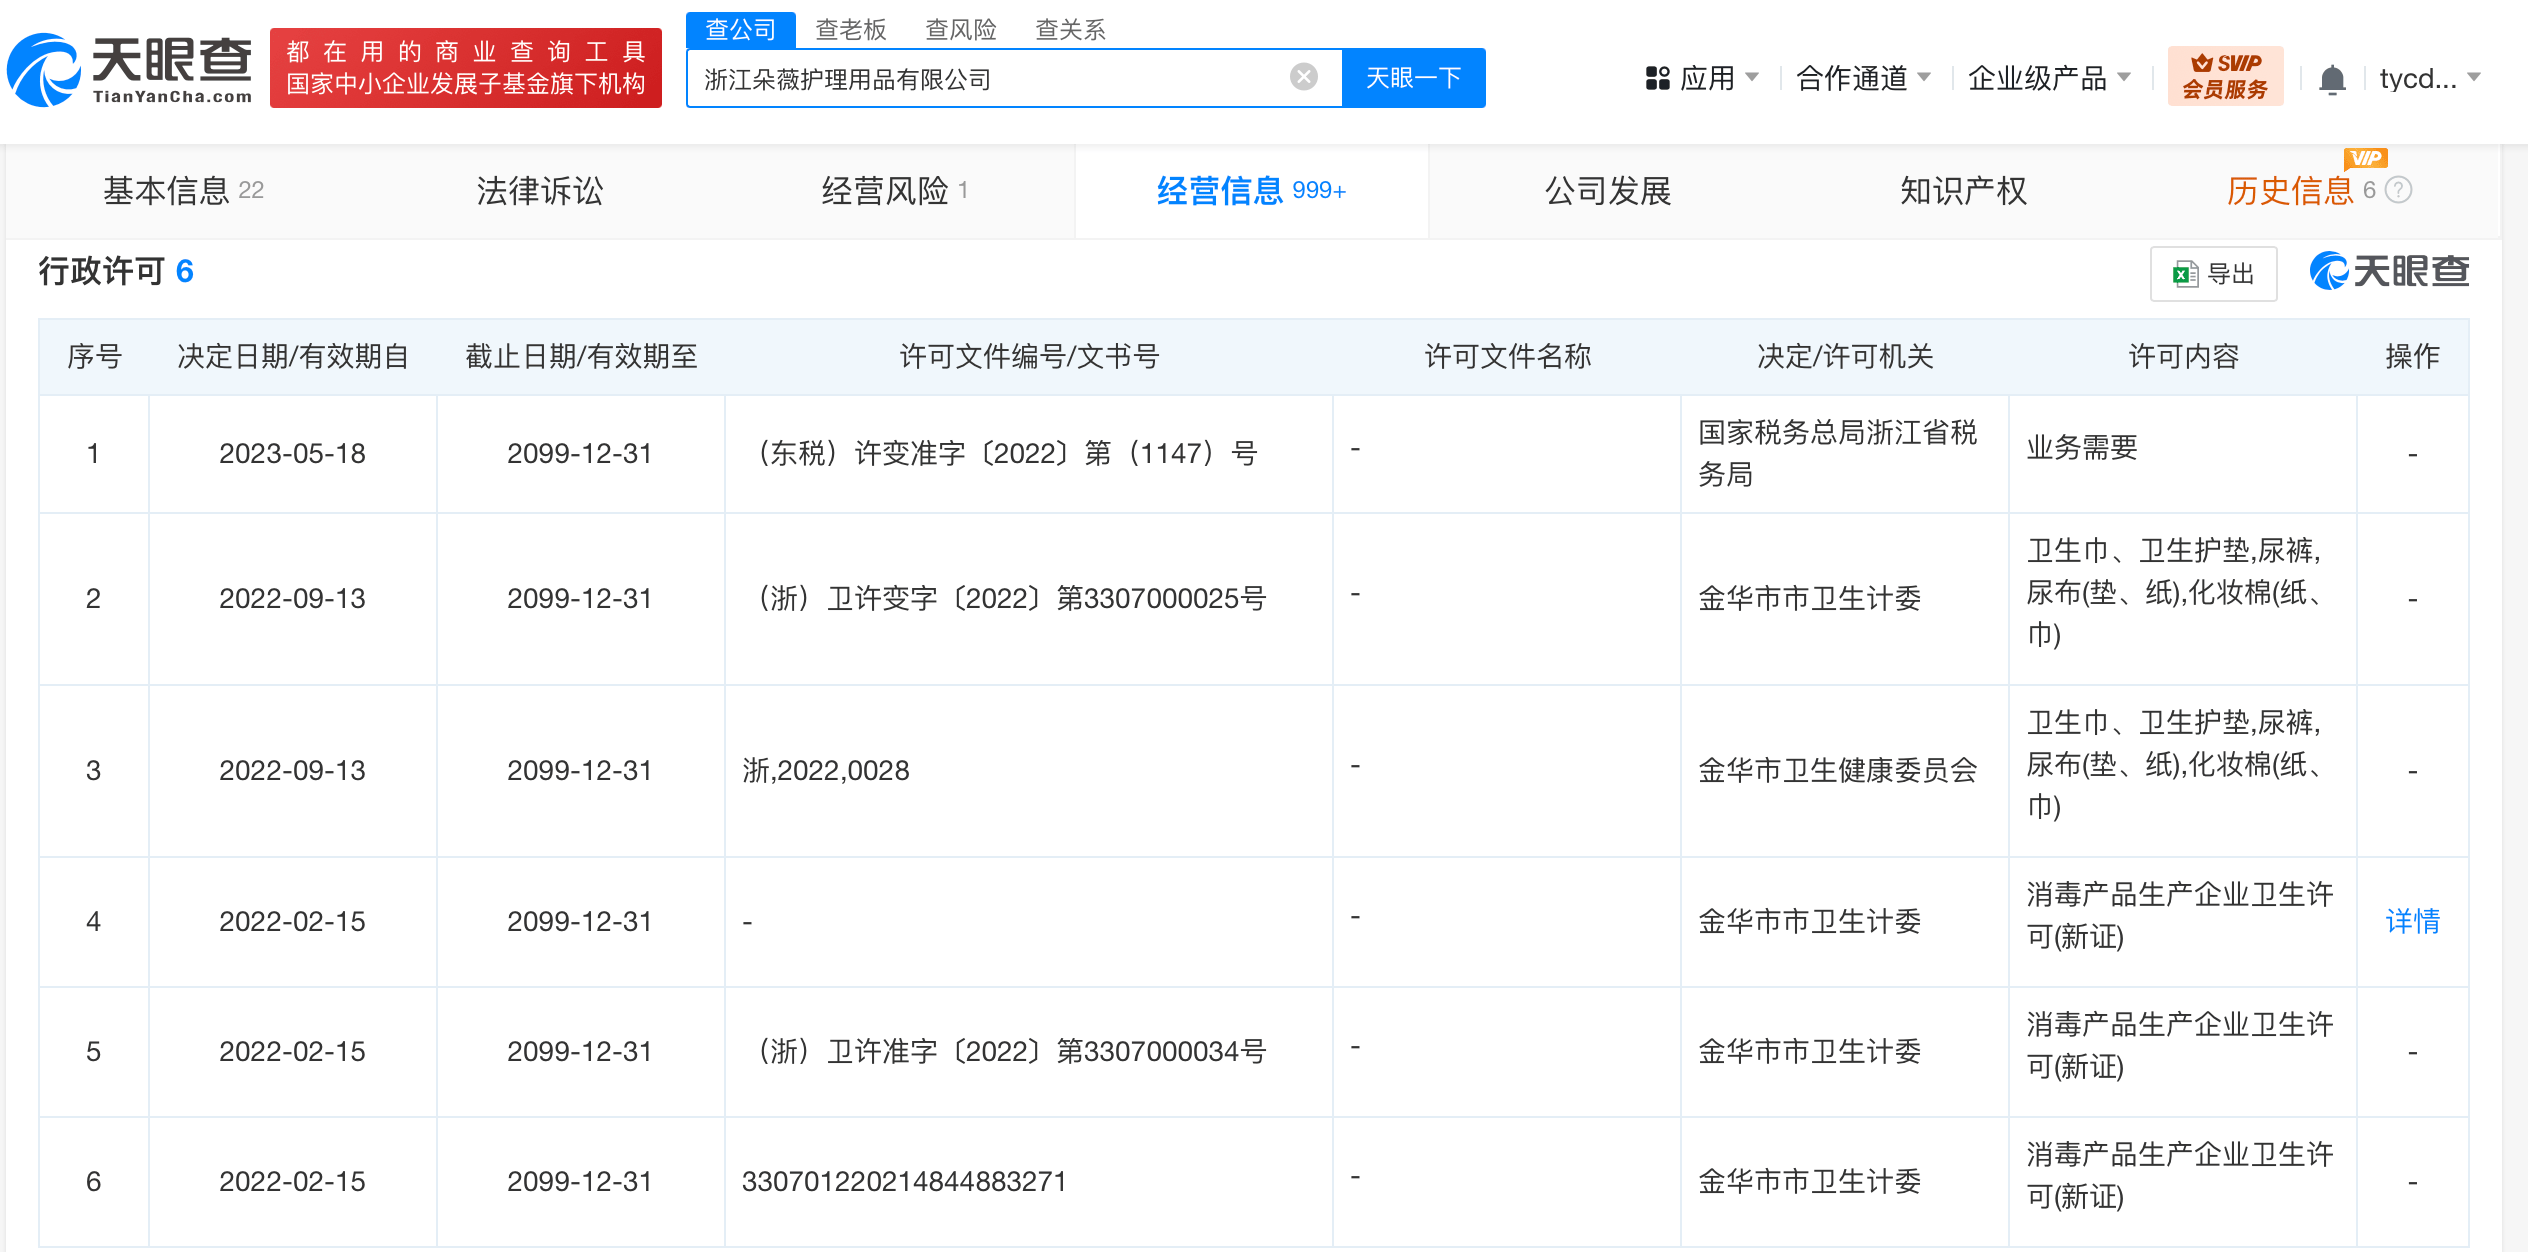Click the TianYanCha logo icon

44,70
